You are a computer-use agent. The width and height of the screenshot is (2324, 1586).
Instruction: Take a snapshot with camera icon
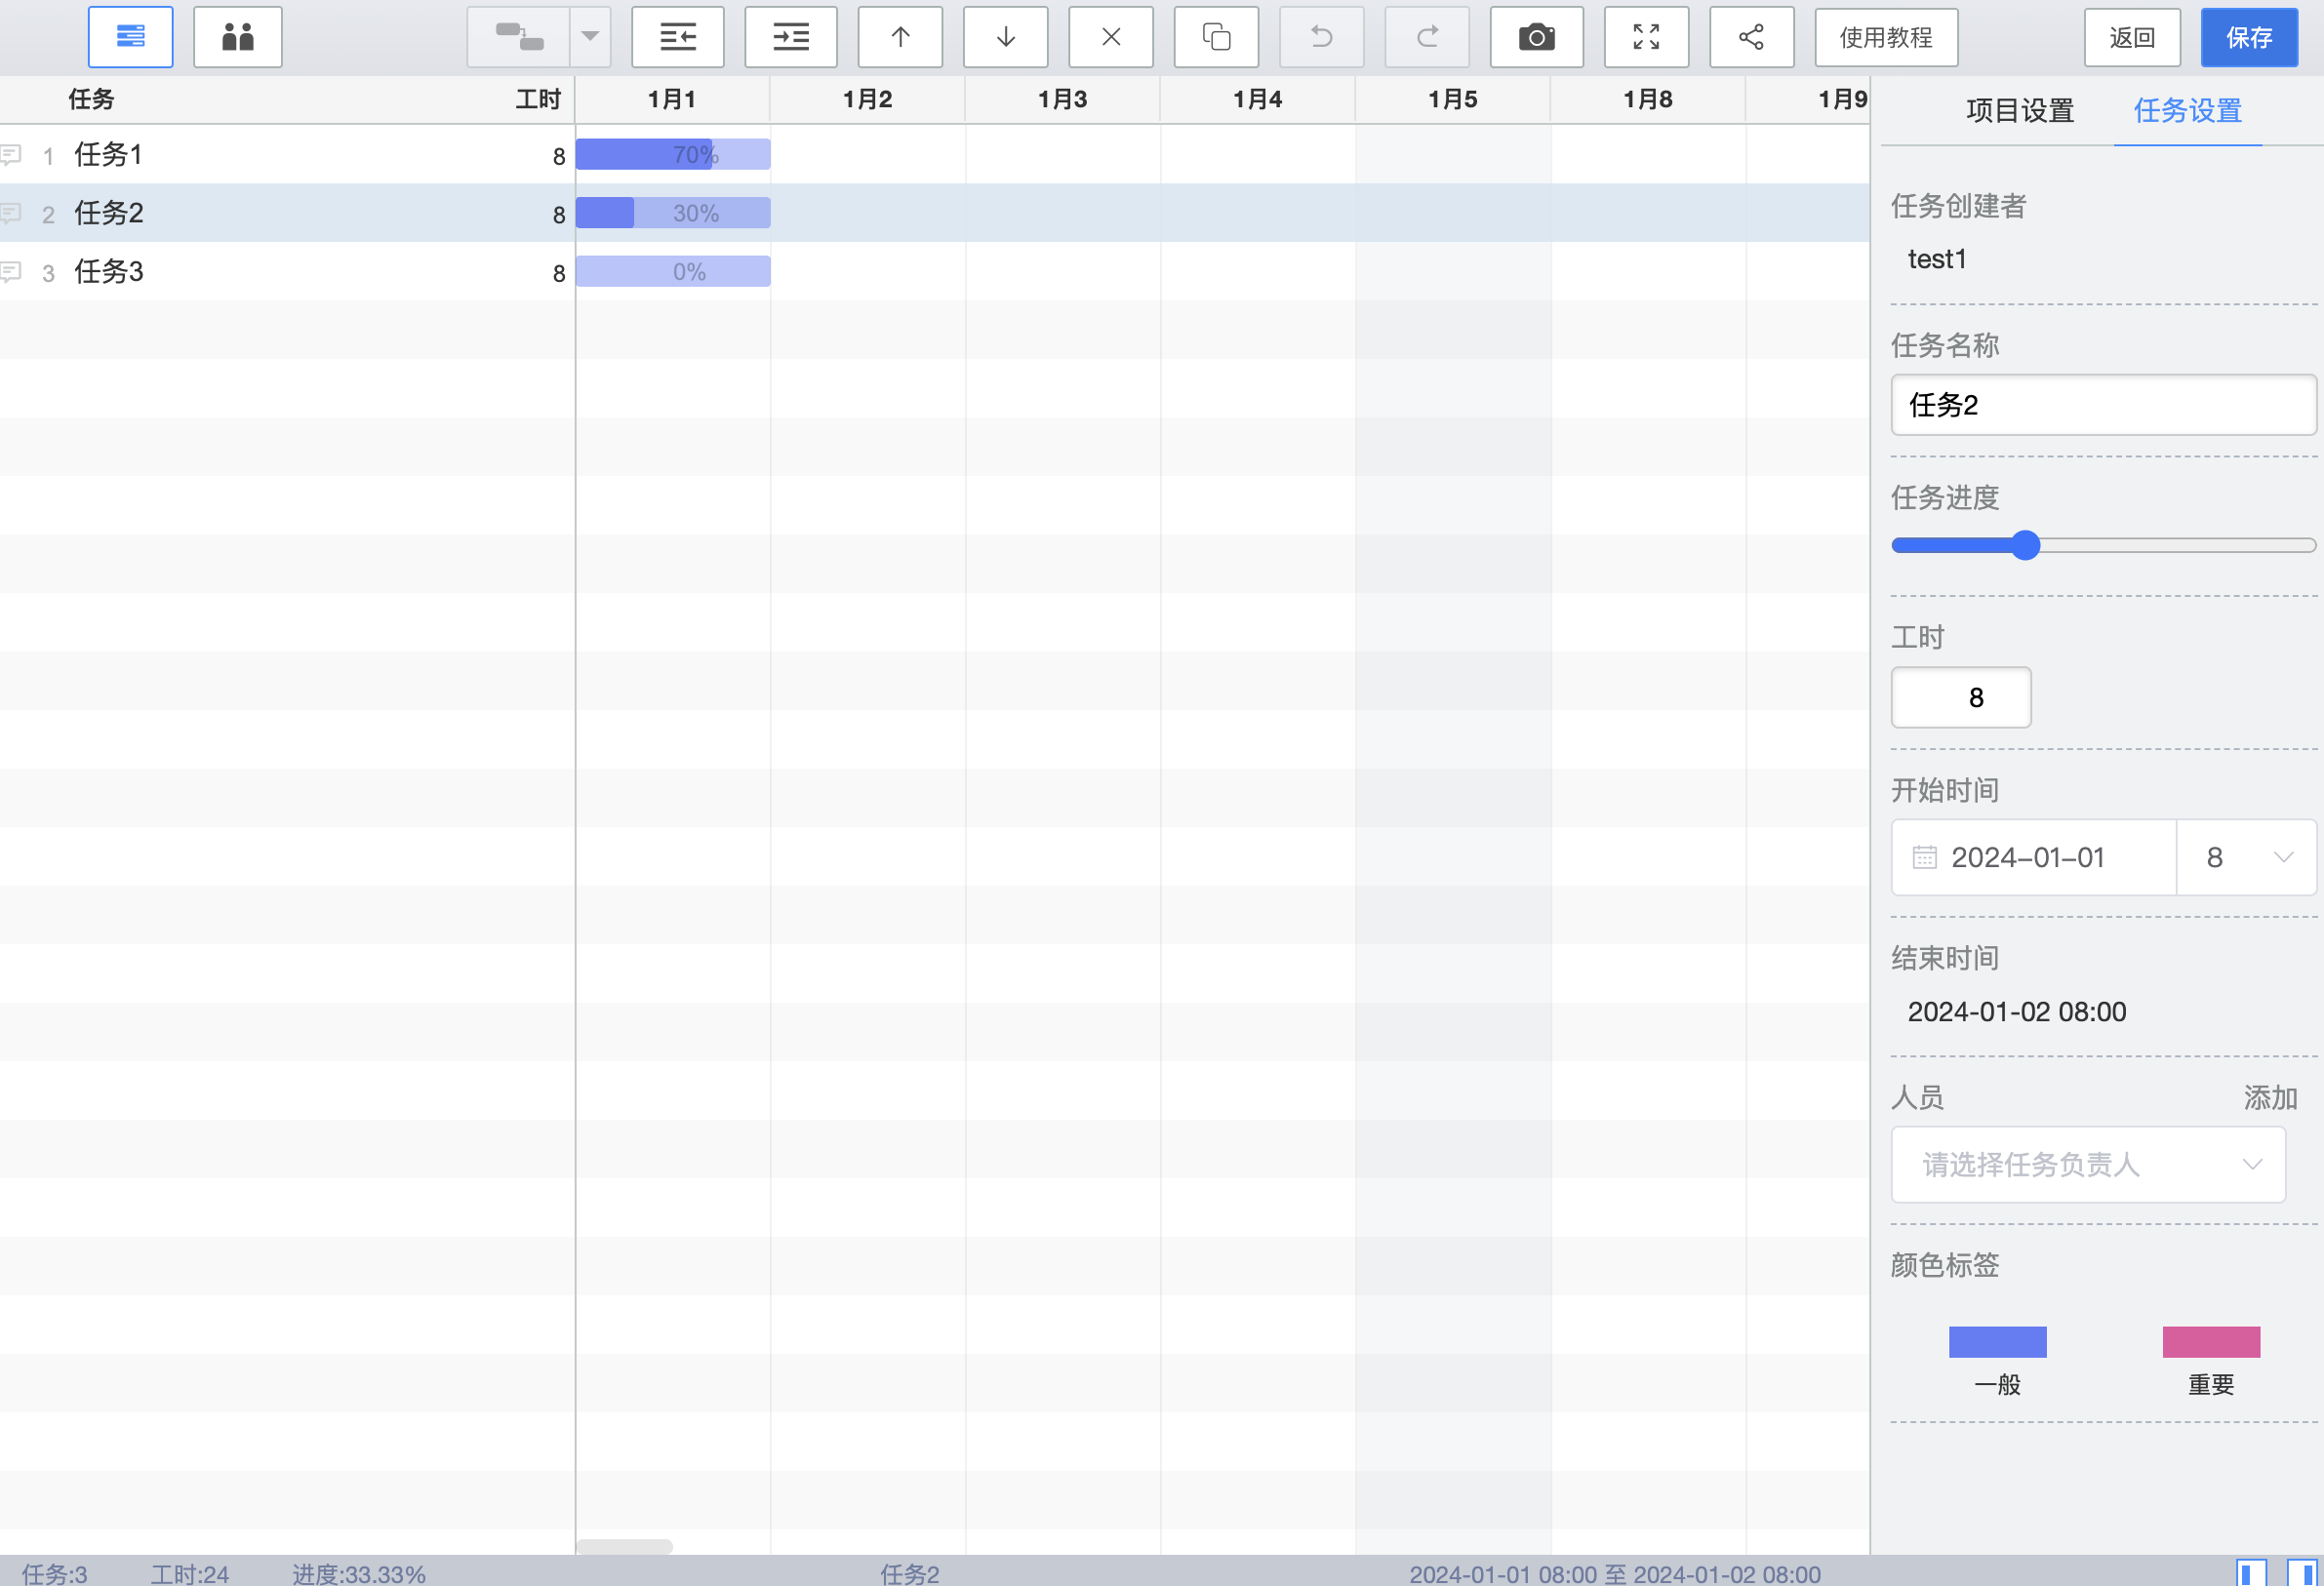(1536, 37)
